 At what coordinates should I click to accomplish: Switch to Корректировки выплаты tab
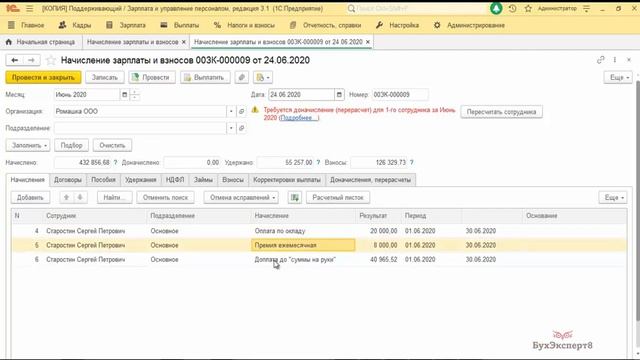pos(287,180)
